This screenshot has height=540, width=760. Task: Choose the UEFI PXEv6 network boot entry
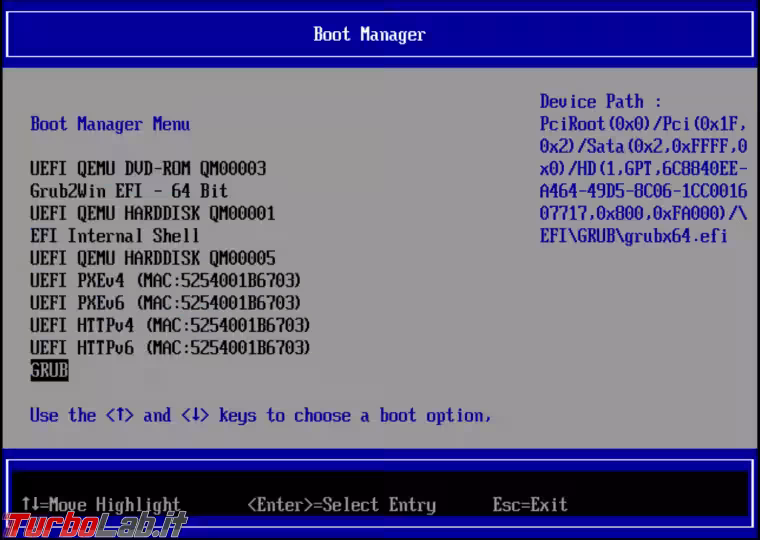coord(165,302)
